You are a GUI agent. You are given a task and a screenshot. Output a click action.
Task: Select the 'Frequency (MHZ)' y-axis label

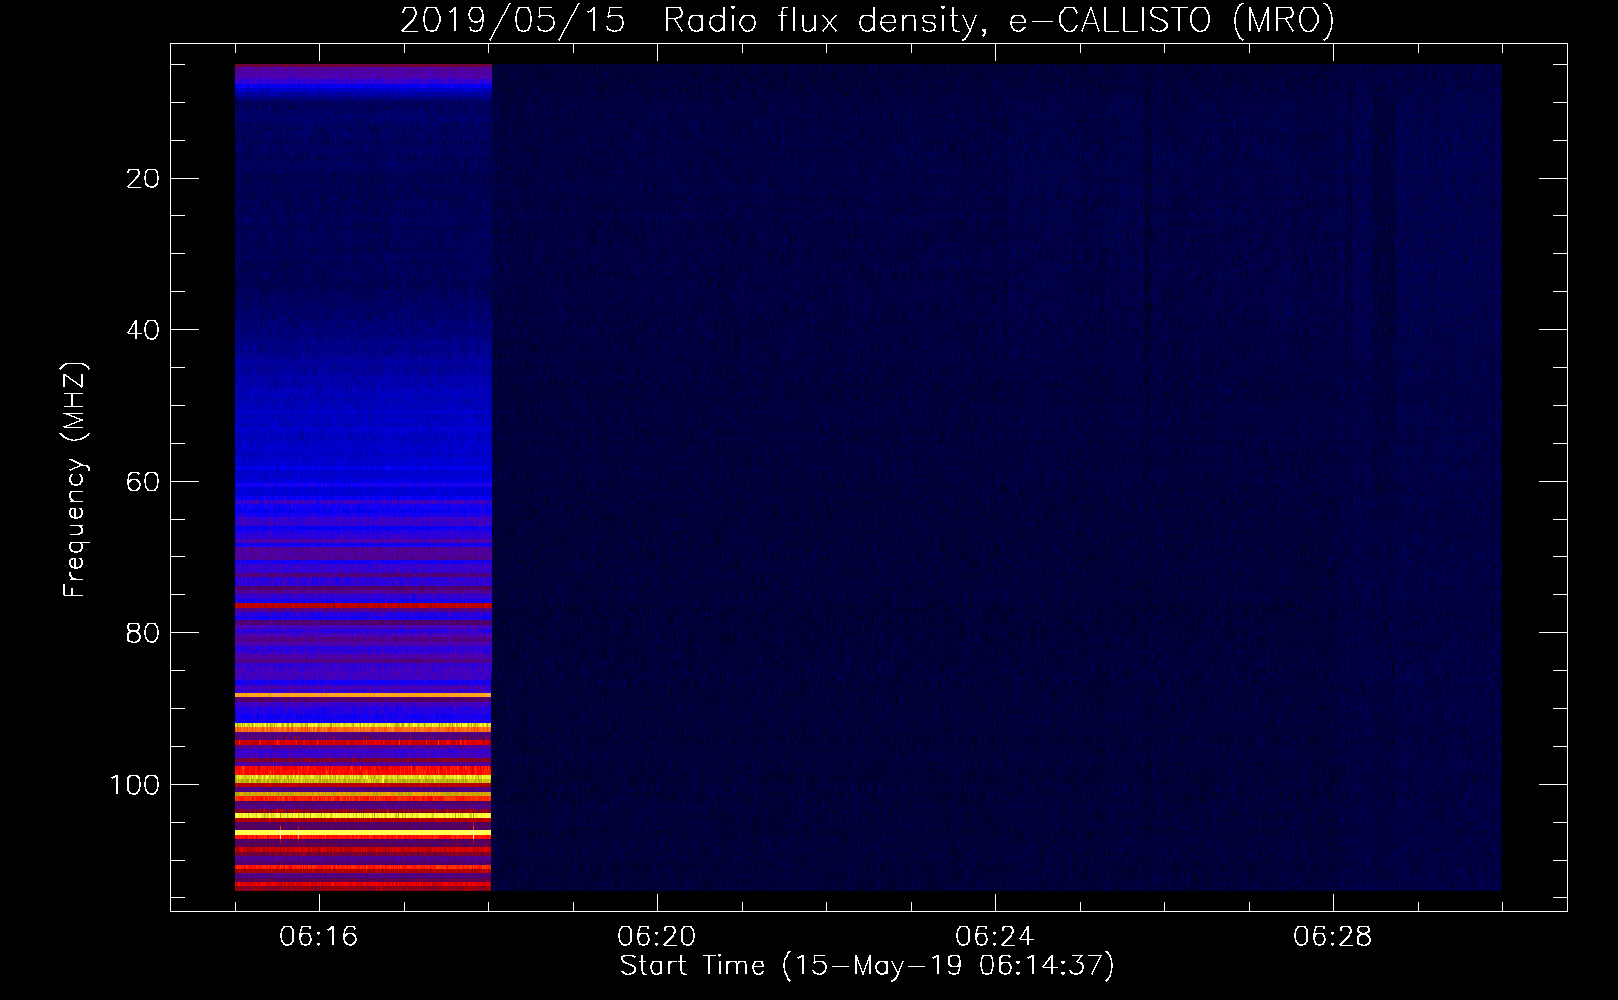click(x=75, y=480)
